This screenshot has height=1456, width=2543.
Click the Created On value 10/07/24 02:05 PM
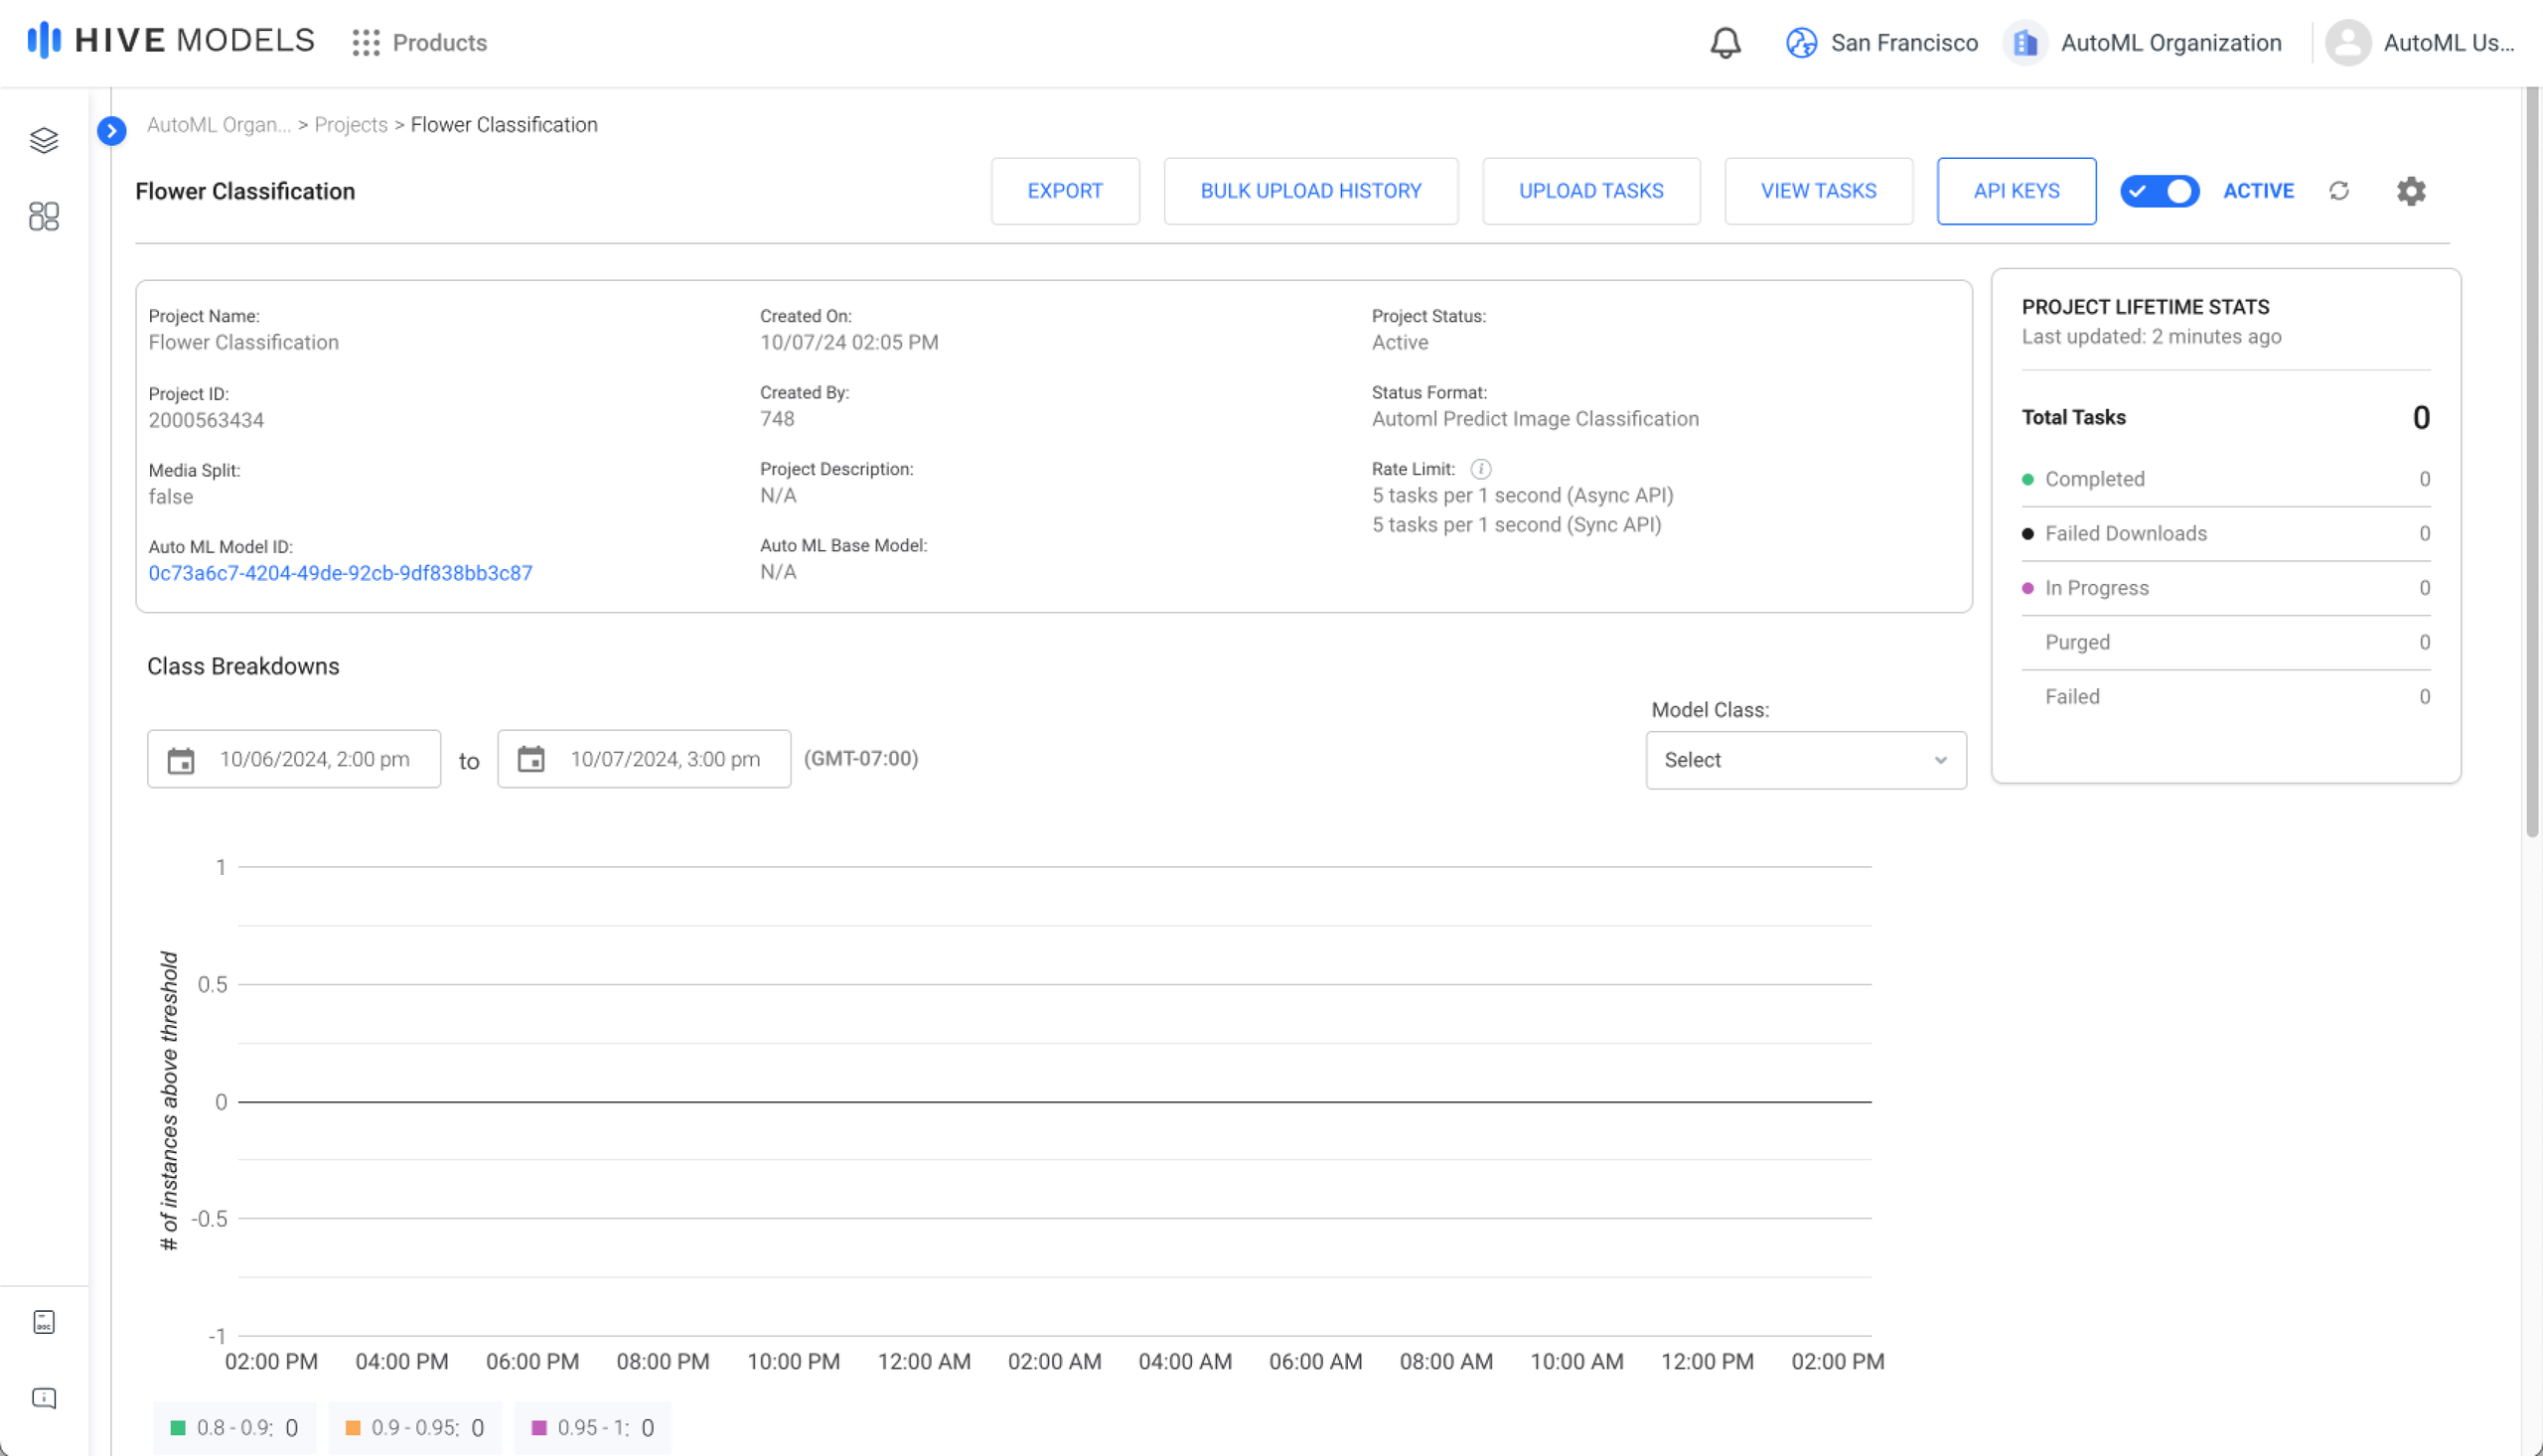[849, 342]
